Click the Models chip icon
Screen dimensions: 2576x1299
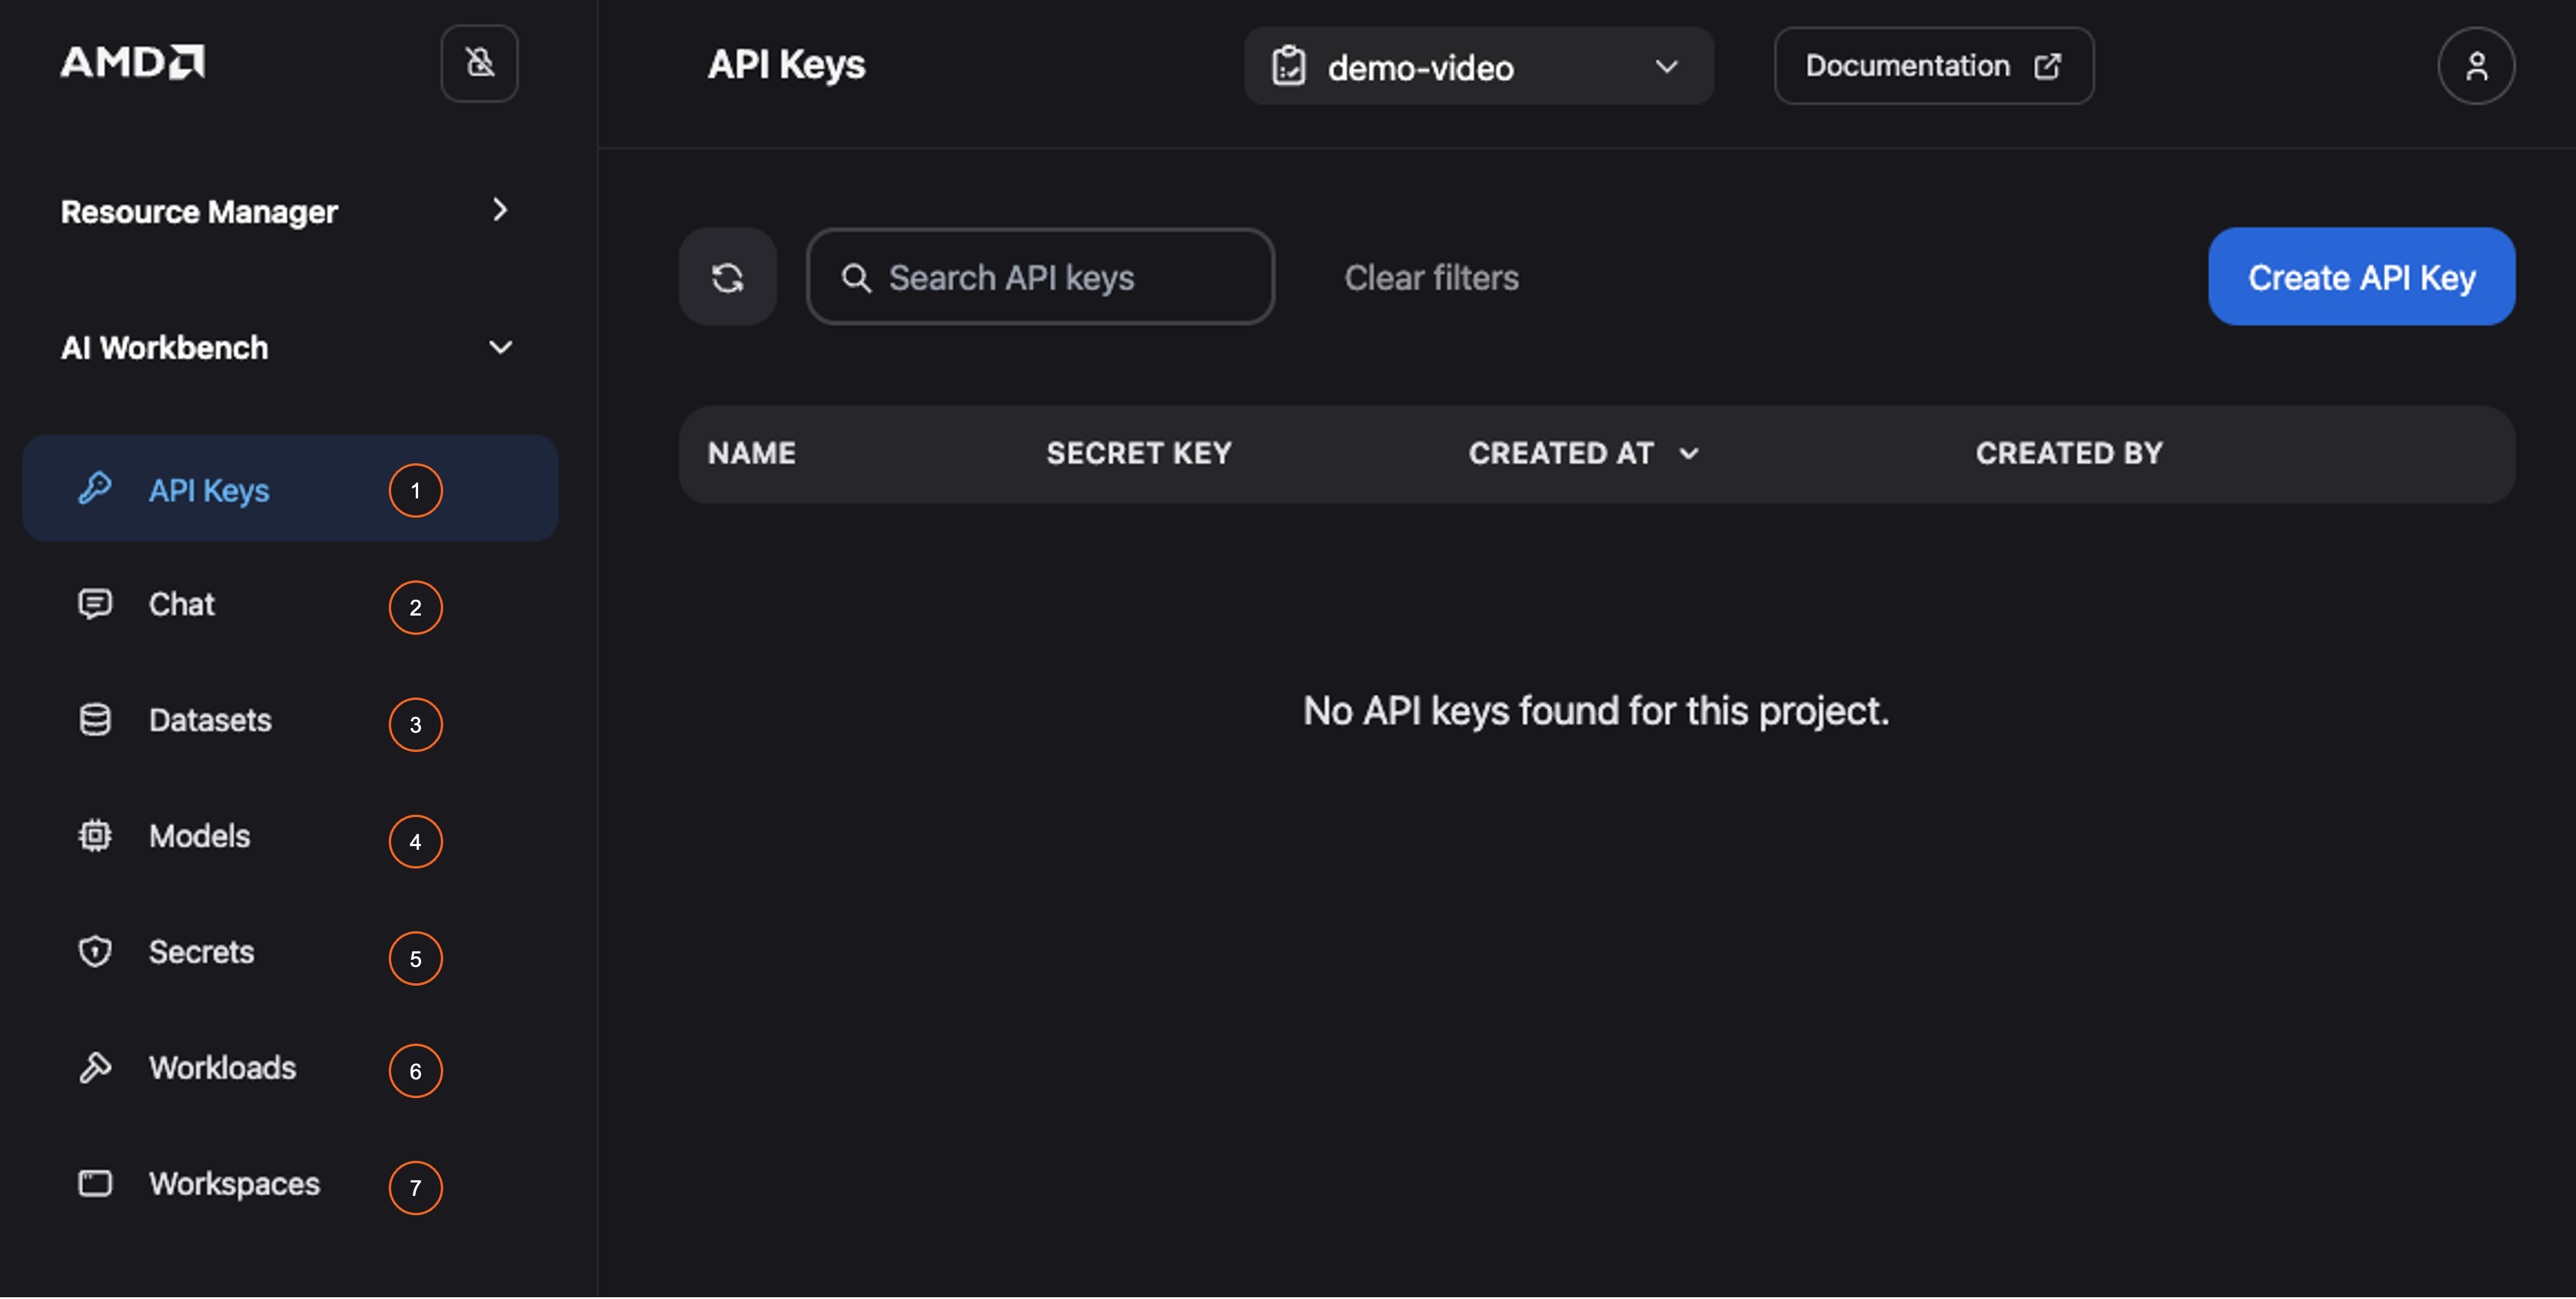(x=95, y=836)
